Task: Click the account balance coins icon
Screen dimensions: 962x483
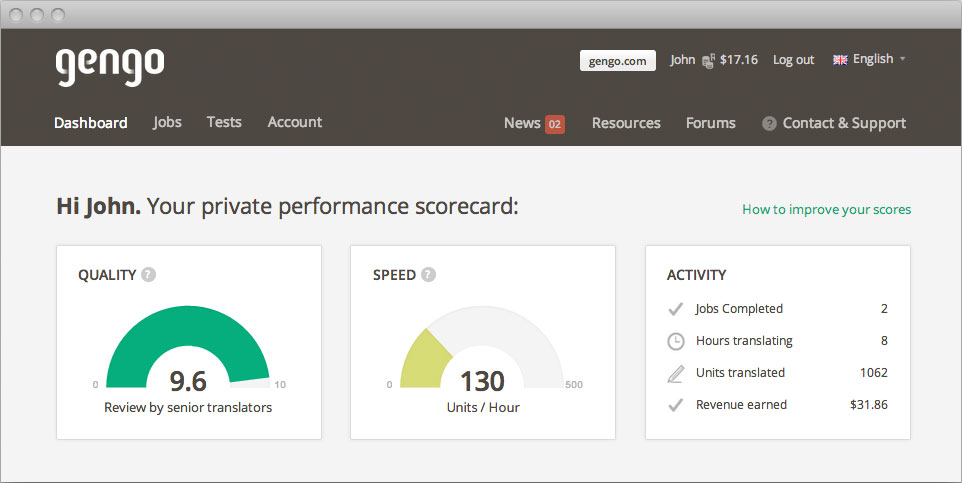Action: coord(708,61)
